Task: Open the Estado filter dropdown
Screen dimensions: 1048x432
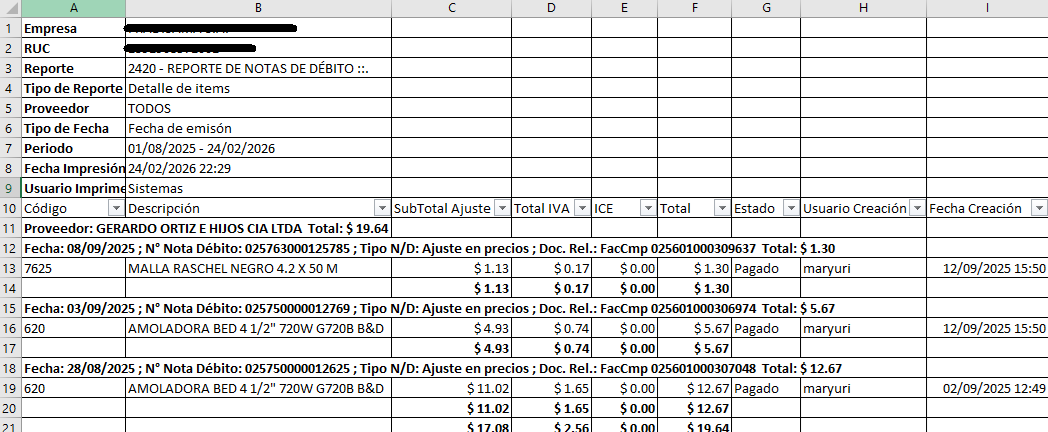Action: (x=791, y=208)
